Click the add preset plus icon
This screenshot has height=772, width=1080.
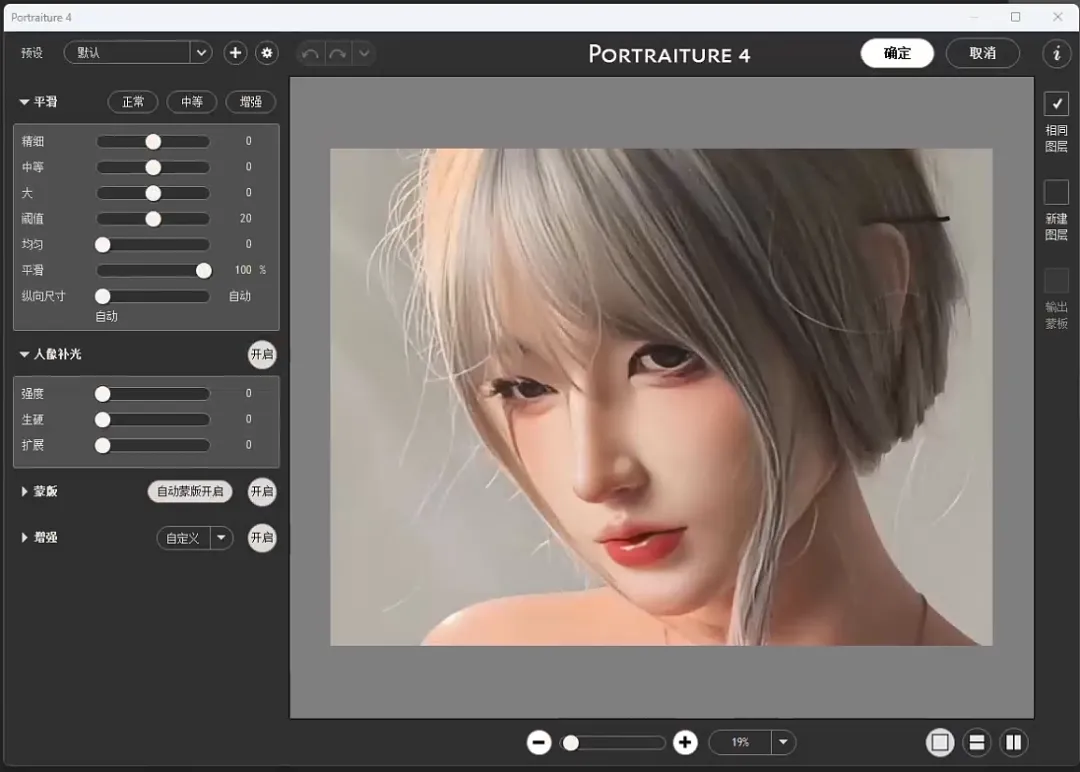(x=235, y=53)
